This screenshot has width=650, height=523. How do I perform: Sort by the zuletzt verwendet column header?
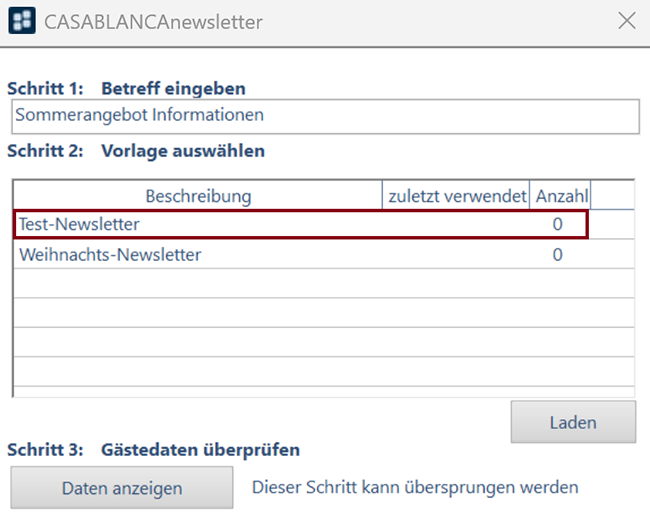click(456, 196)
